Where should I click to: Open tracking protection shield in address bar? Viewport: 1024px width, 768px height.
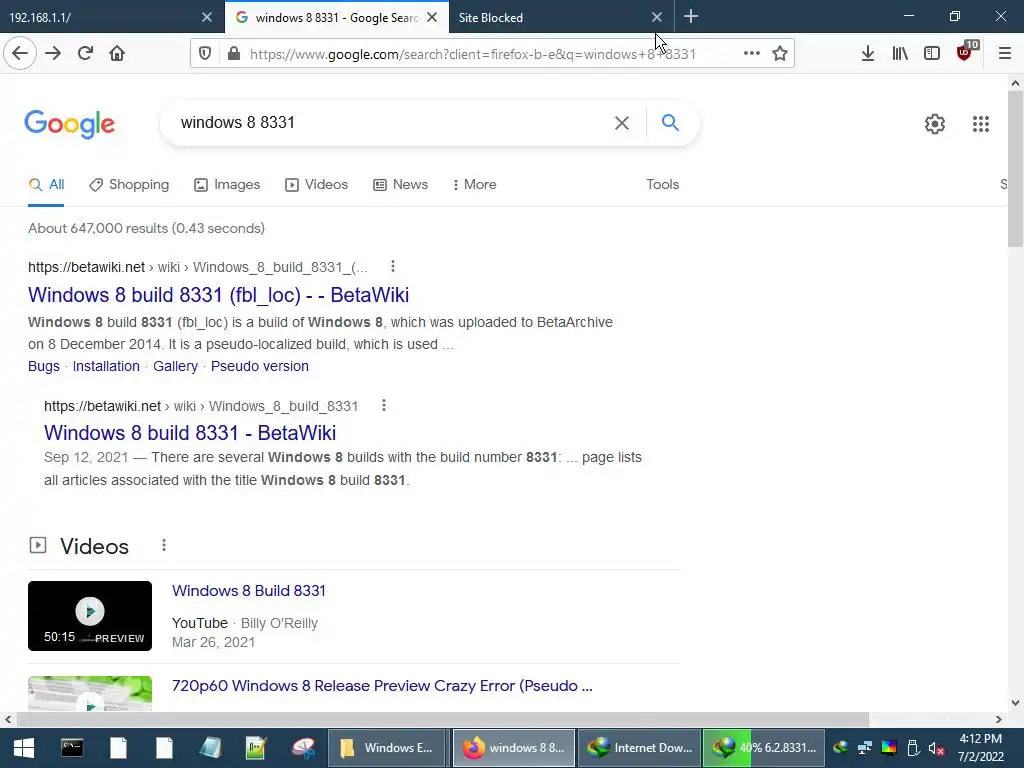point(204,54)
